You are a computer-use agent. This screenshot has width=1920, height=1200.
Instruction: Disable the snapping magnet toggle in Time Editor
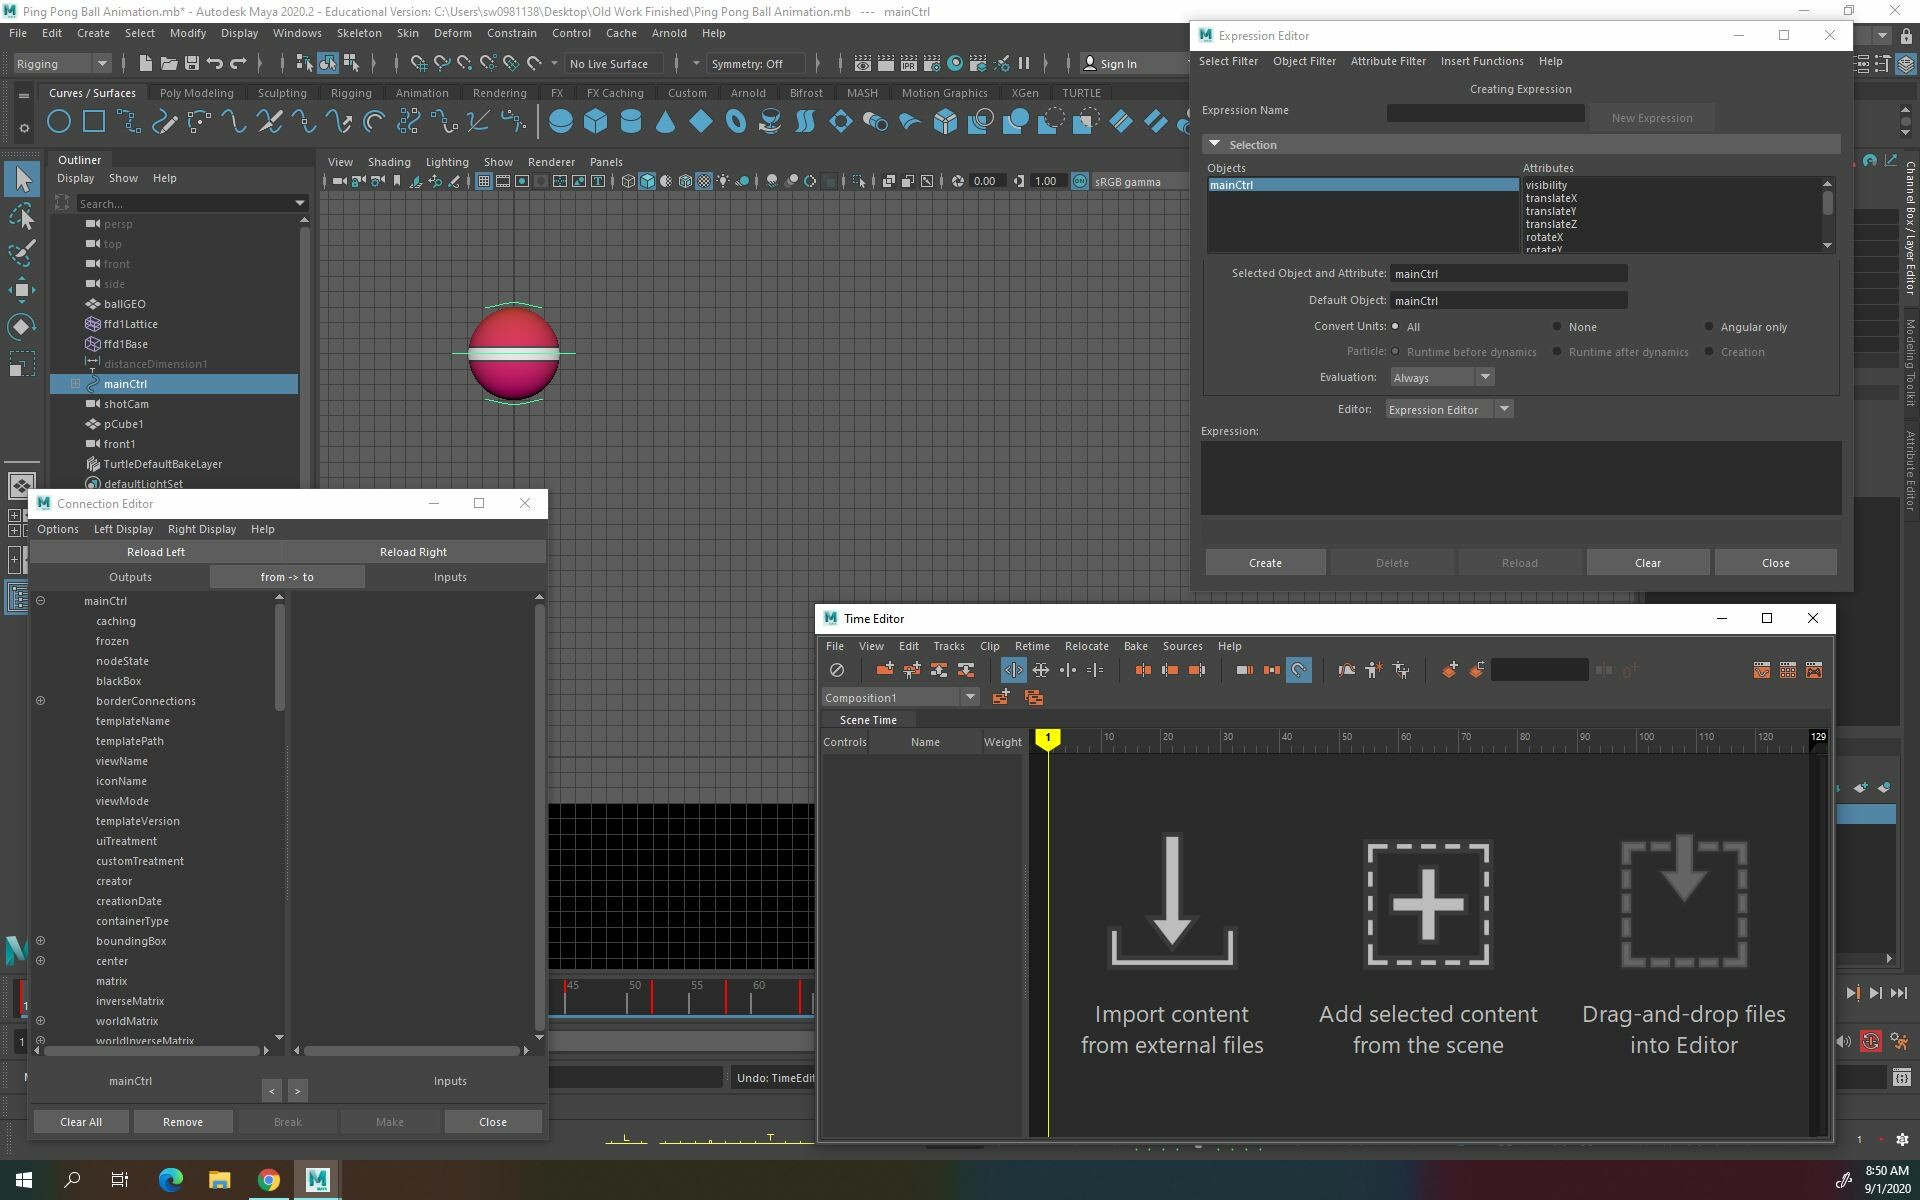(x=1299, y=670)
